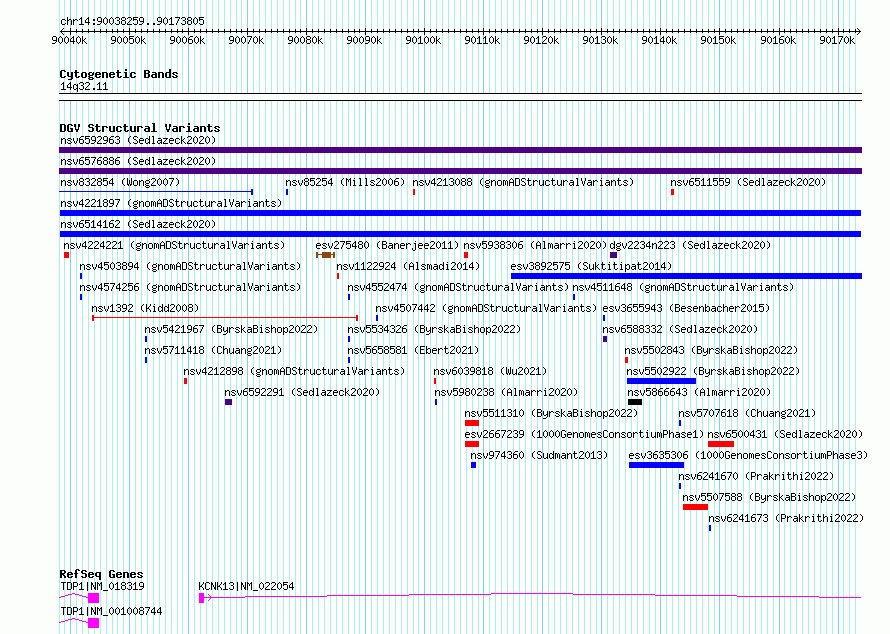
Task: Click the 90170k ruler position
Action: tap(837, 40)
